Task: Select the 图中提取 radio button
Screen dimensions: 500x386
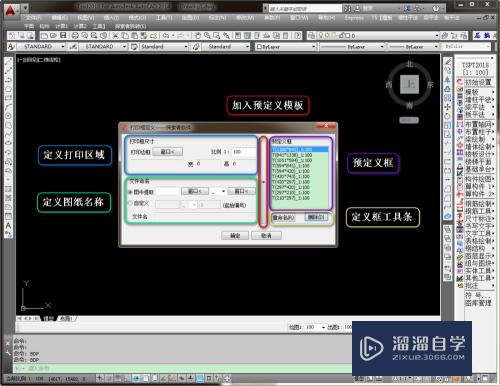Action: coord(130,192)
